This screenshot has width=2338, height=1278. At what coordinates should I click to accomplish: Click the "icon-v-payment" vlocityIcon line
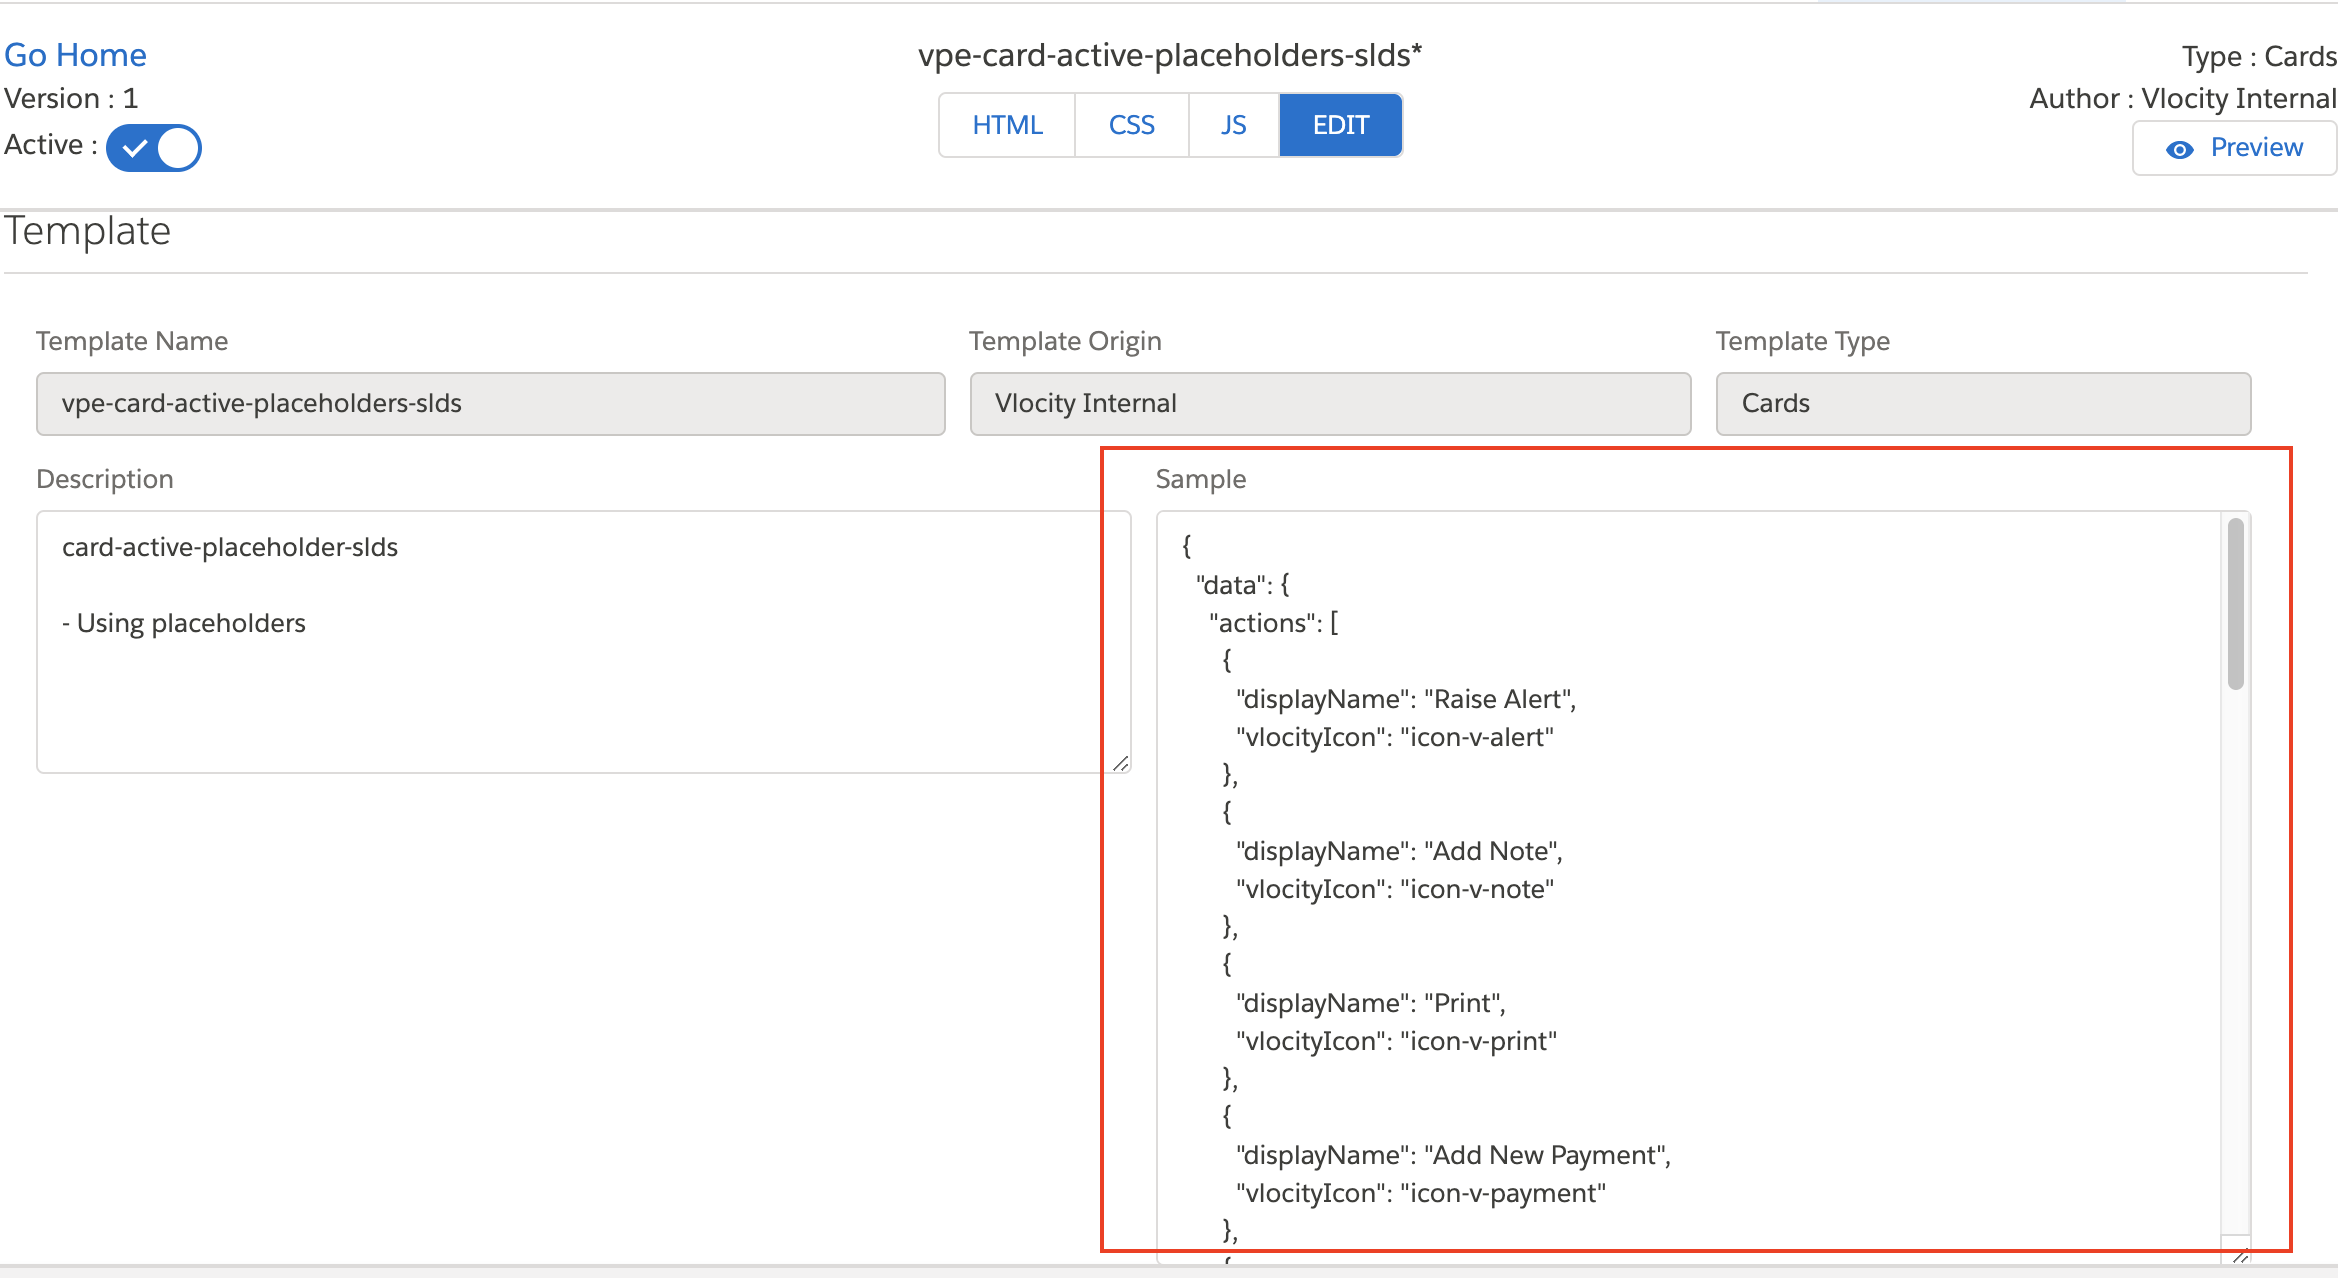coord(1421,1193)
